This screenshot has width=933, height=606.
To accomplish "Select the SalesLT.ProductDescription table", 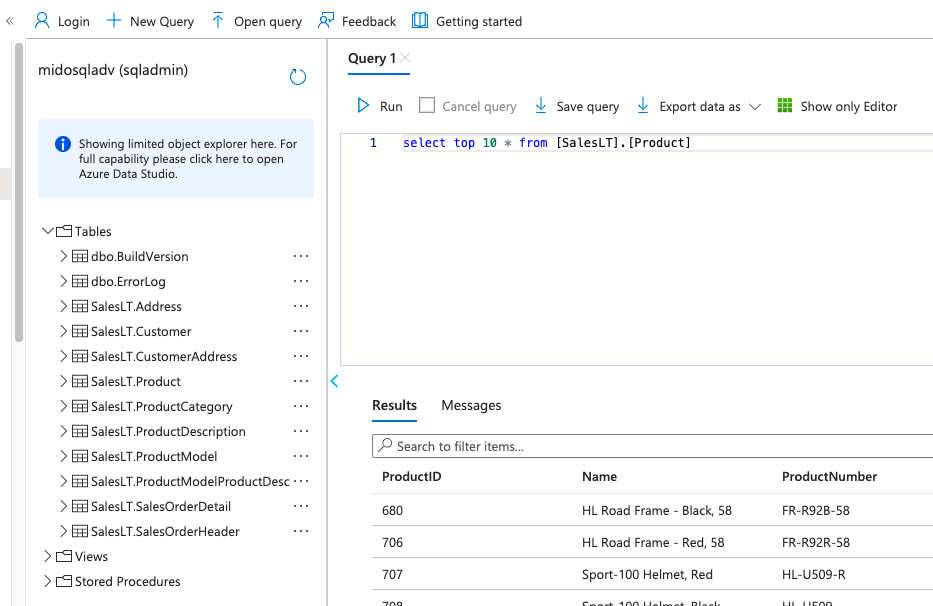I will [168, 432].
